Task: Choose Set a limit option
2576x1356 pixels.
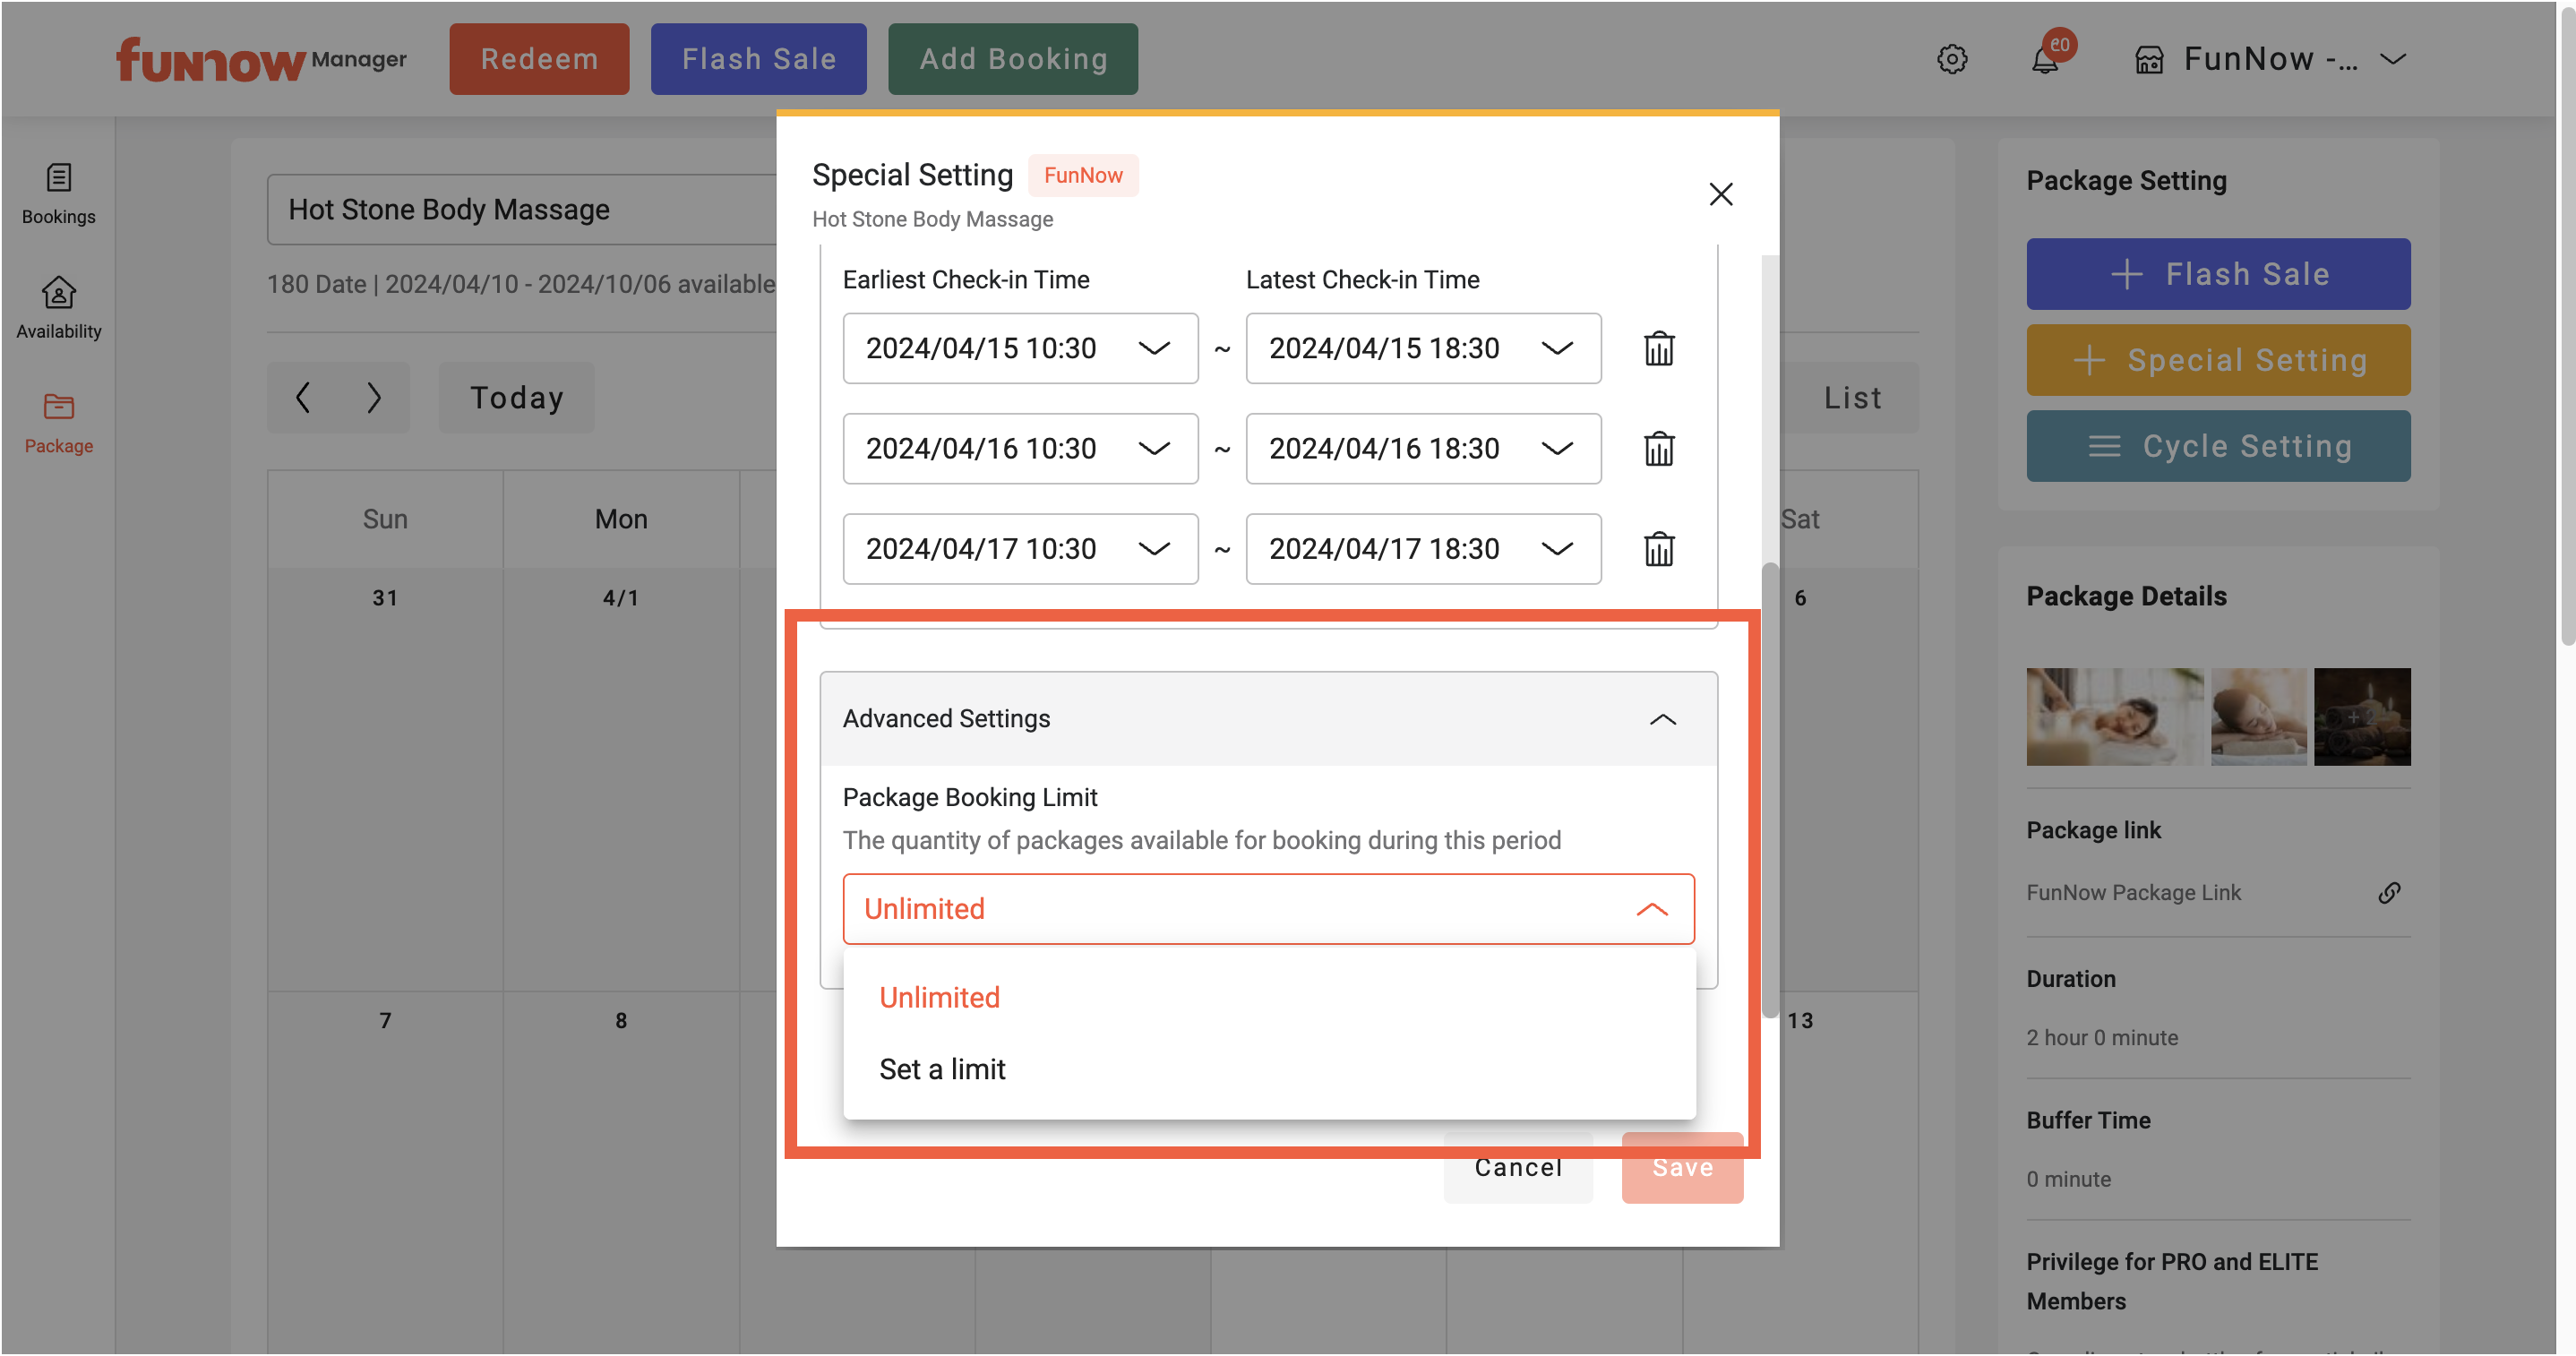Action: pos(1268,1069)
